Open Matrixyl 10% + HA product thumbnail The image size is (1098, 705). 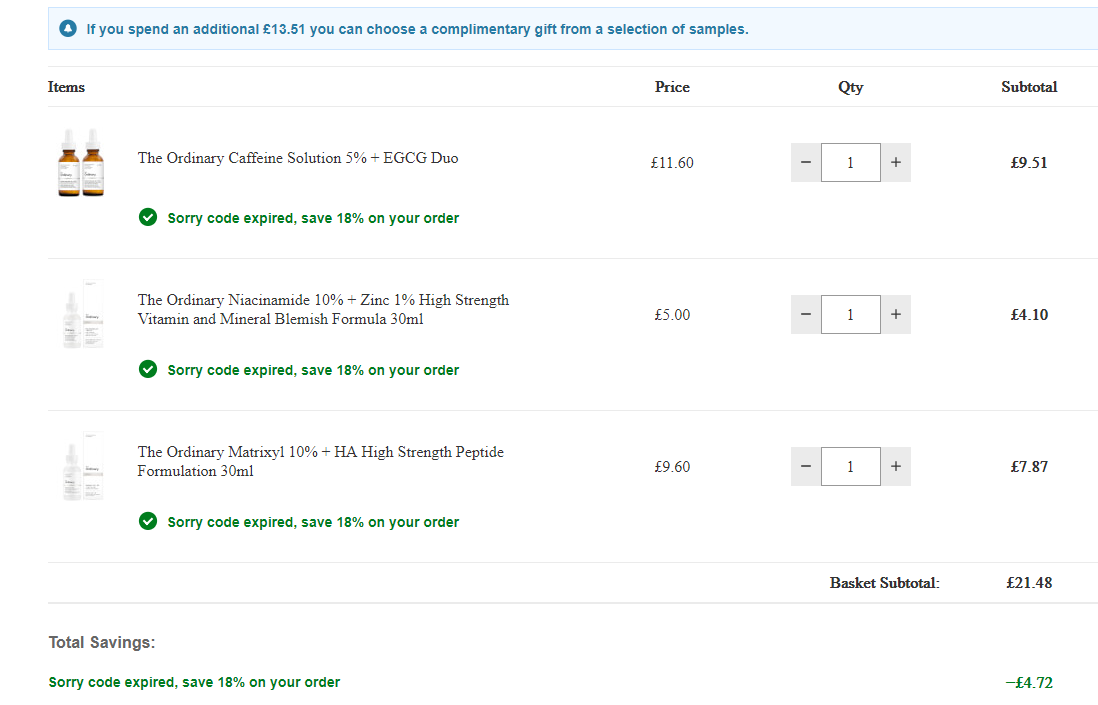(x=81, y=466)
